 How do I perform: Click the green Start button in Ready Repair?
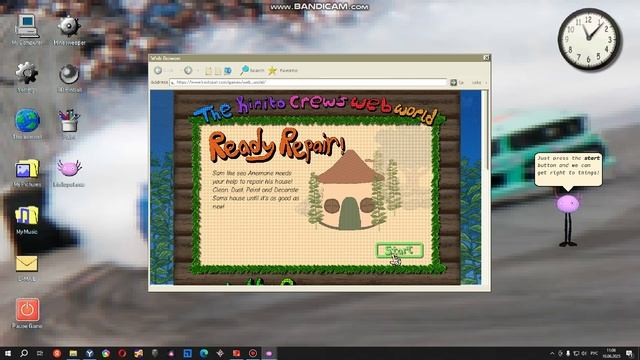pos(399,251)
